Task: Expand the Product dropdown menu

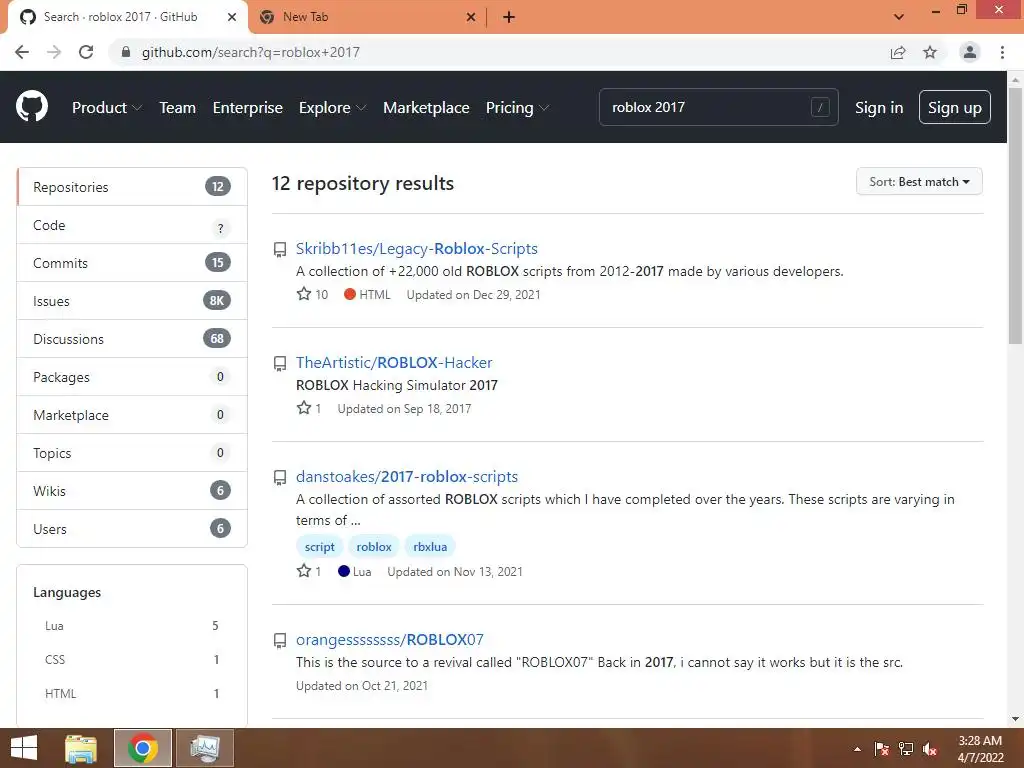Action: [x=107, y=107]
